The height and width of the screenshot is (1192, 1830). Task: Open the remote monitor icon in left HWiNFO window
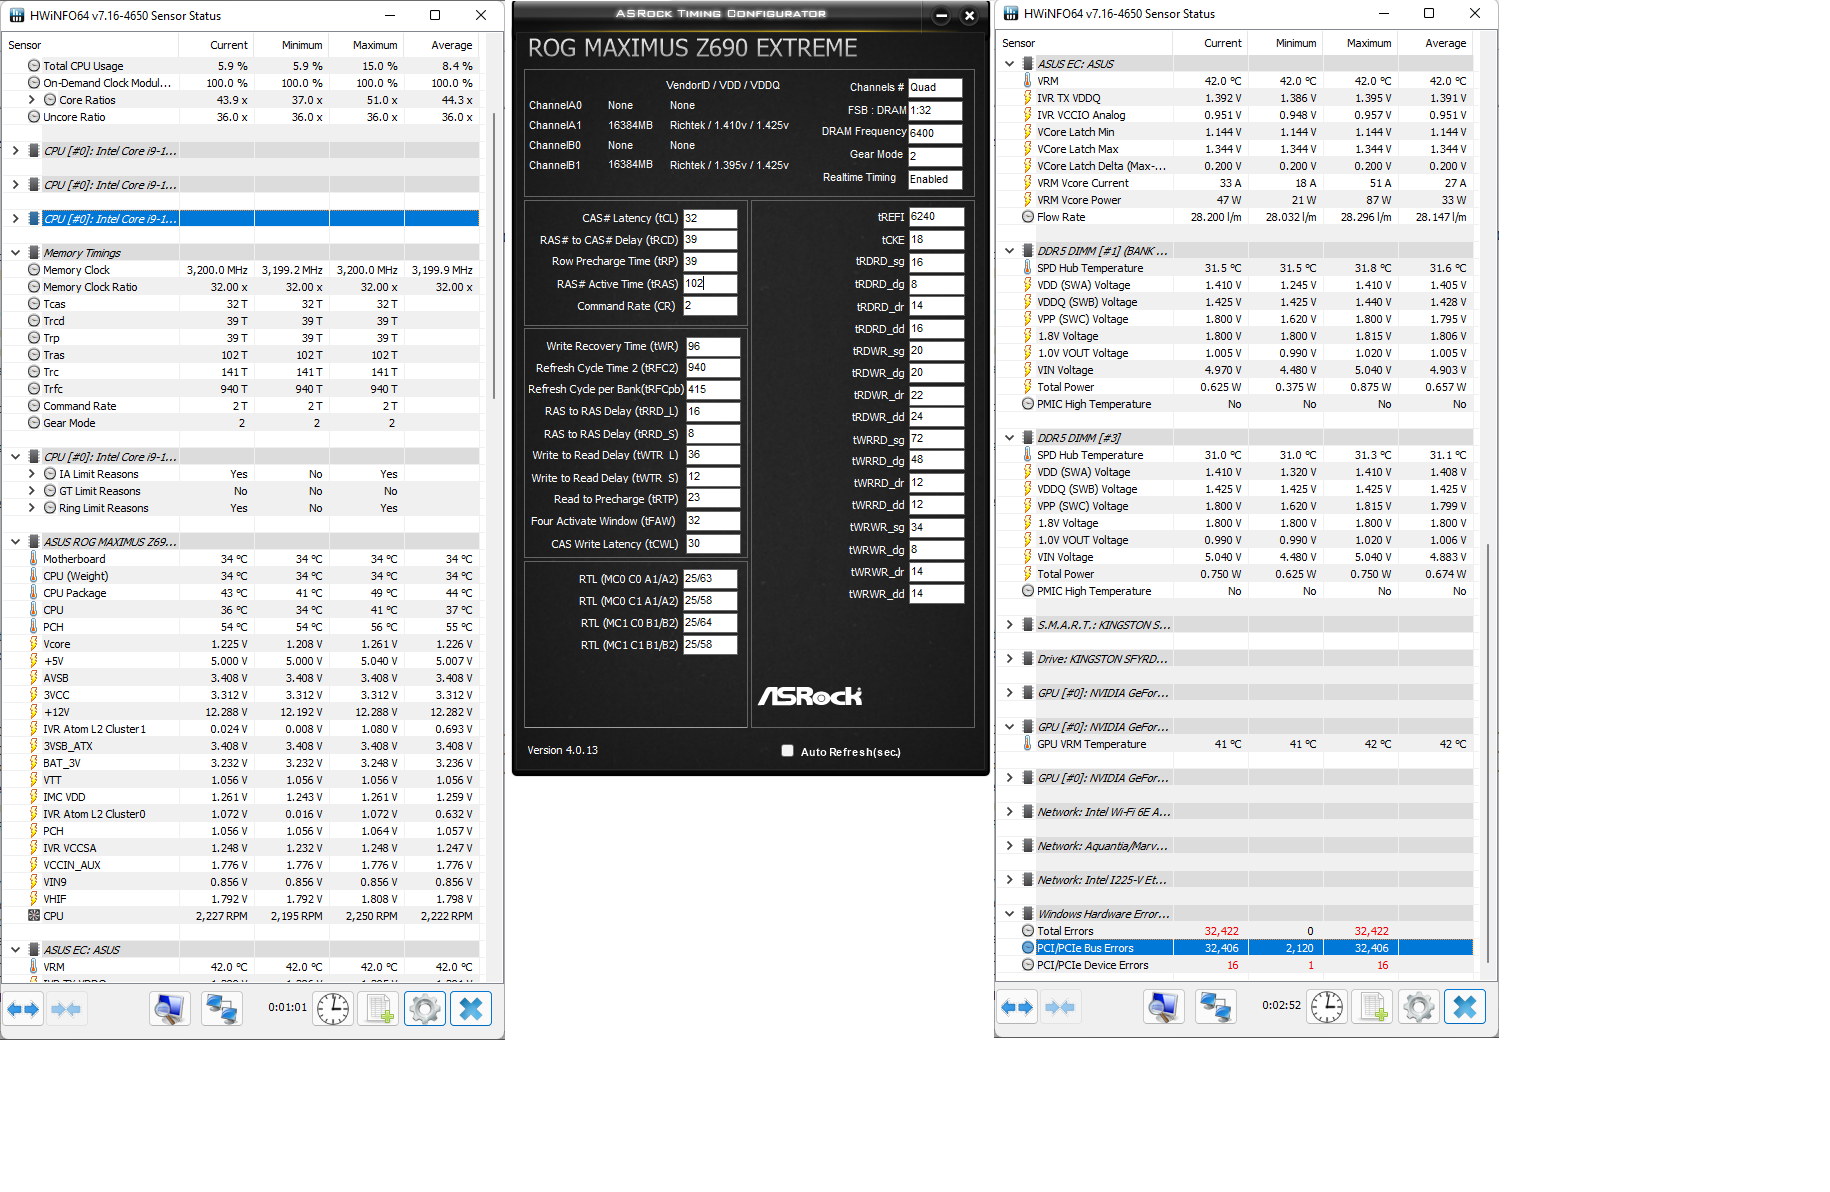tap(169, 1009)
